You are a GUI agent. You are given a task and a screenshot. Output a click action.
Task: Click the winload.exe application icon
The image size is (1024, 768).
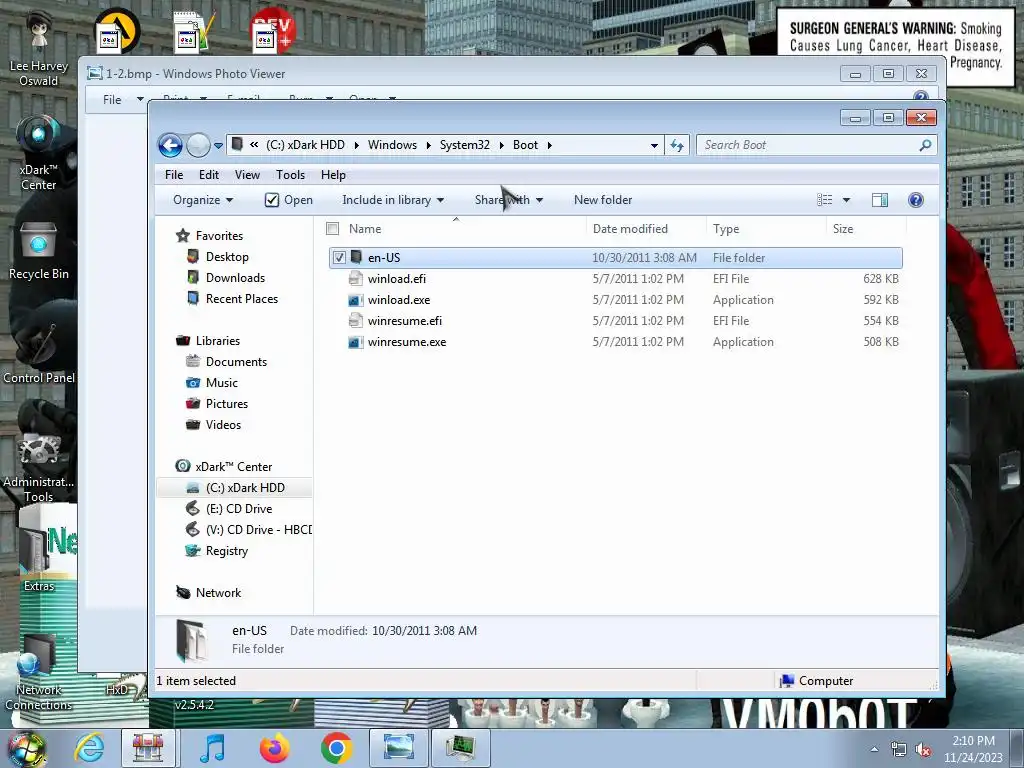pyautogui.click(x=355, y=300)
